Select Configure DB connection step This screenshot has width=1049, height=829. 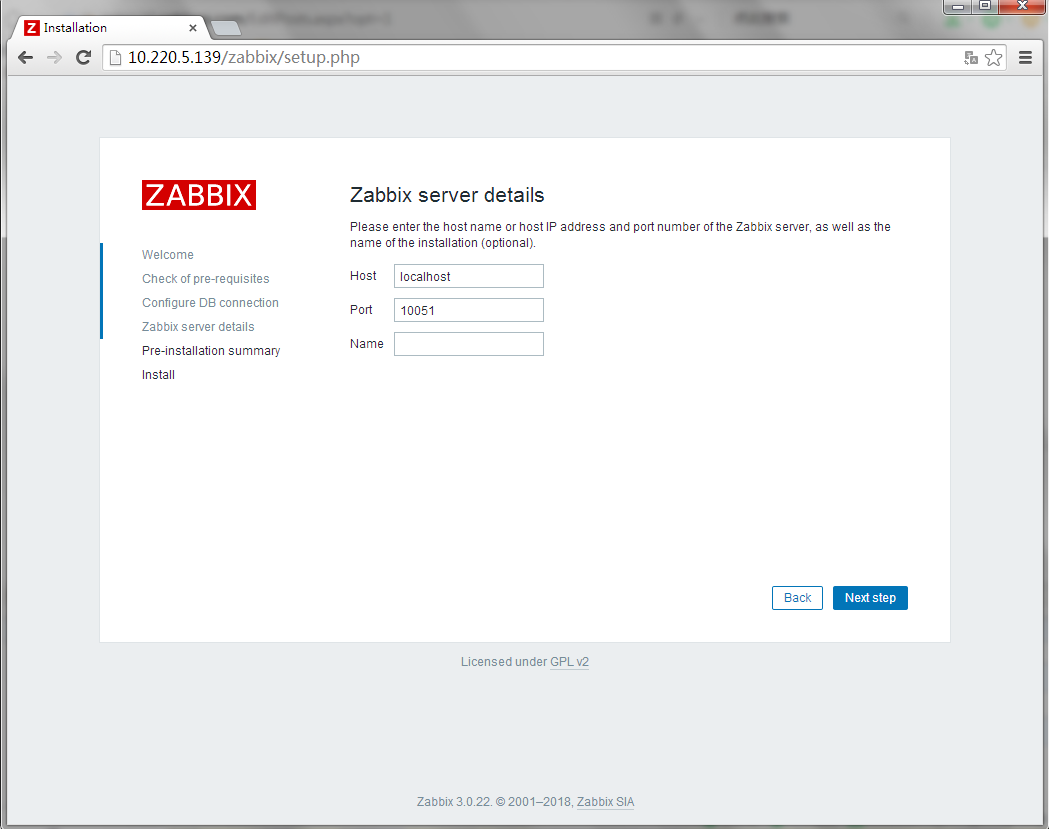click(210, 303)
